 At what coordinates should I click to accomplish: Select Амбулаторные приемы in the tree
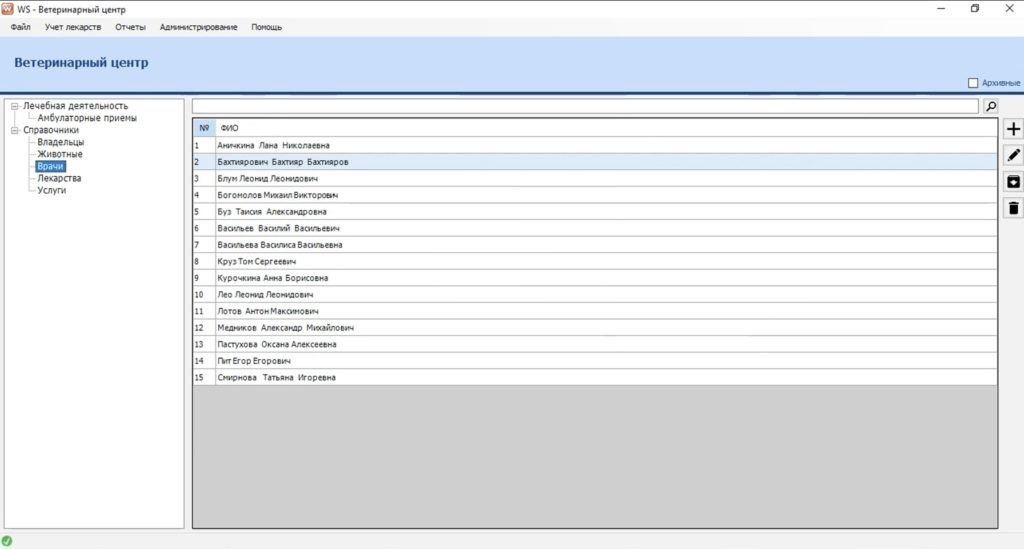(87, 118)
